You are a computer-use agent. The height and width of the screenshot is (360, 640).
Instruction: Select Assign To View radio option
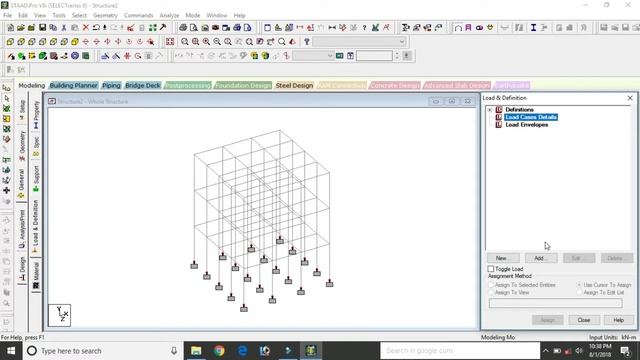[491, 292]
